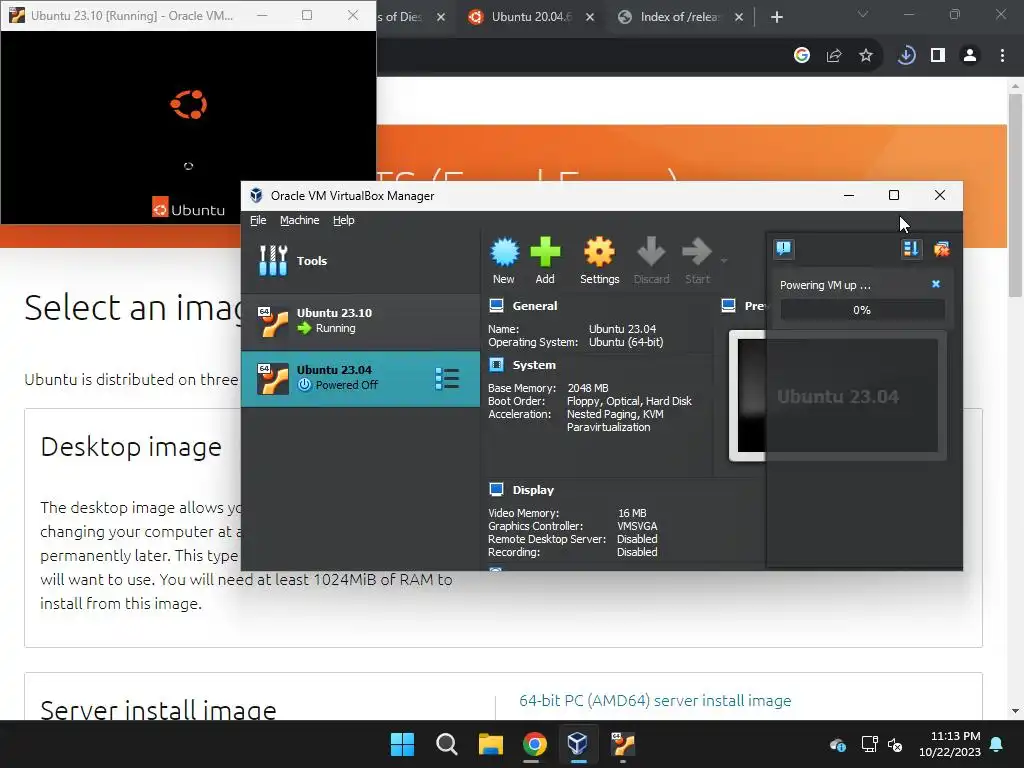Screen dimensions: 1024x768
Task: Switch to the Index of /releases Chrome tab
Action: coord(680,17)
